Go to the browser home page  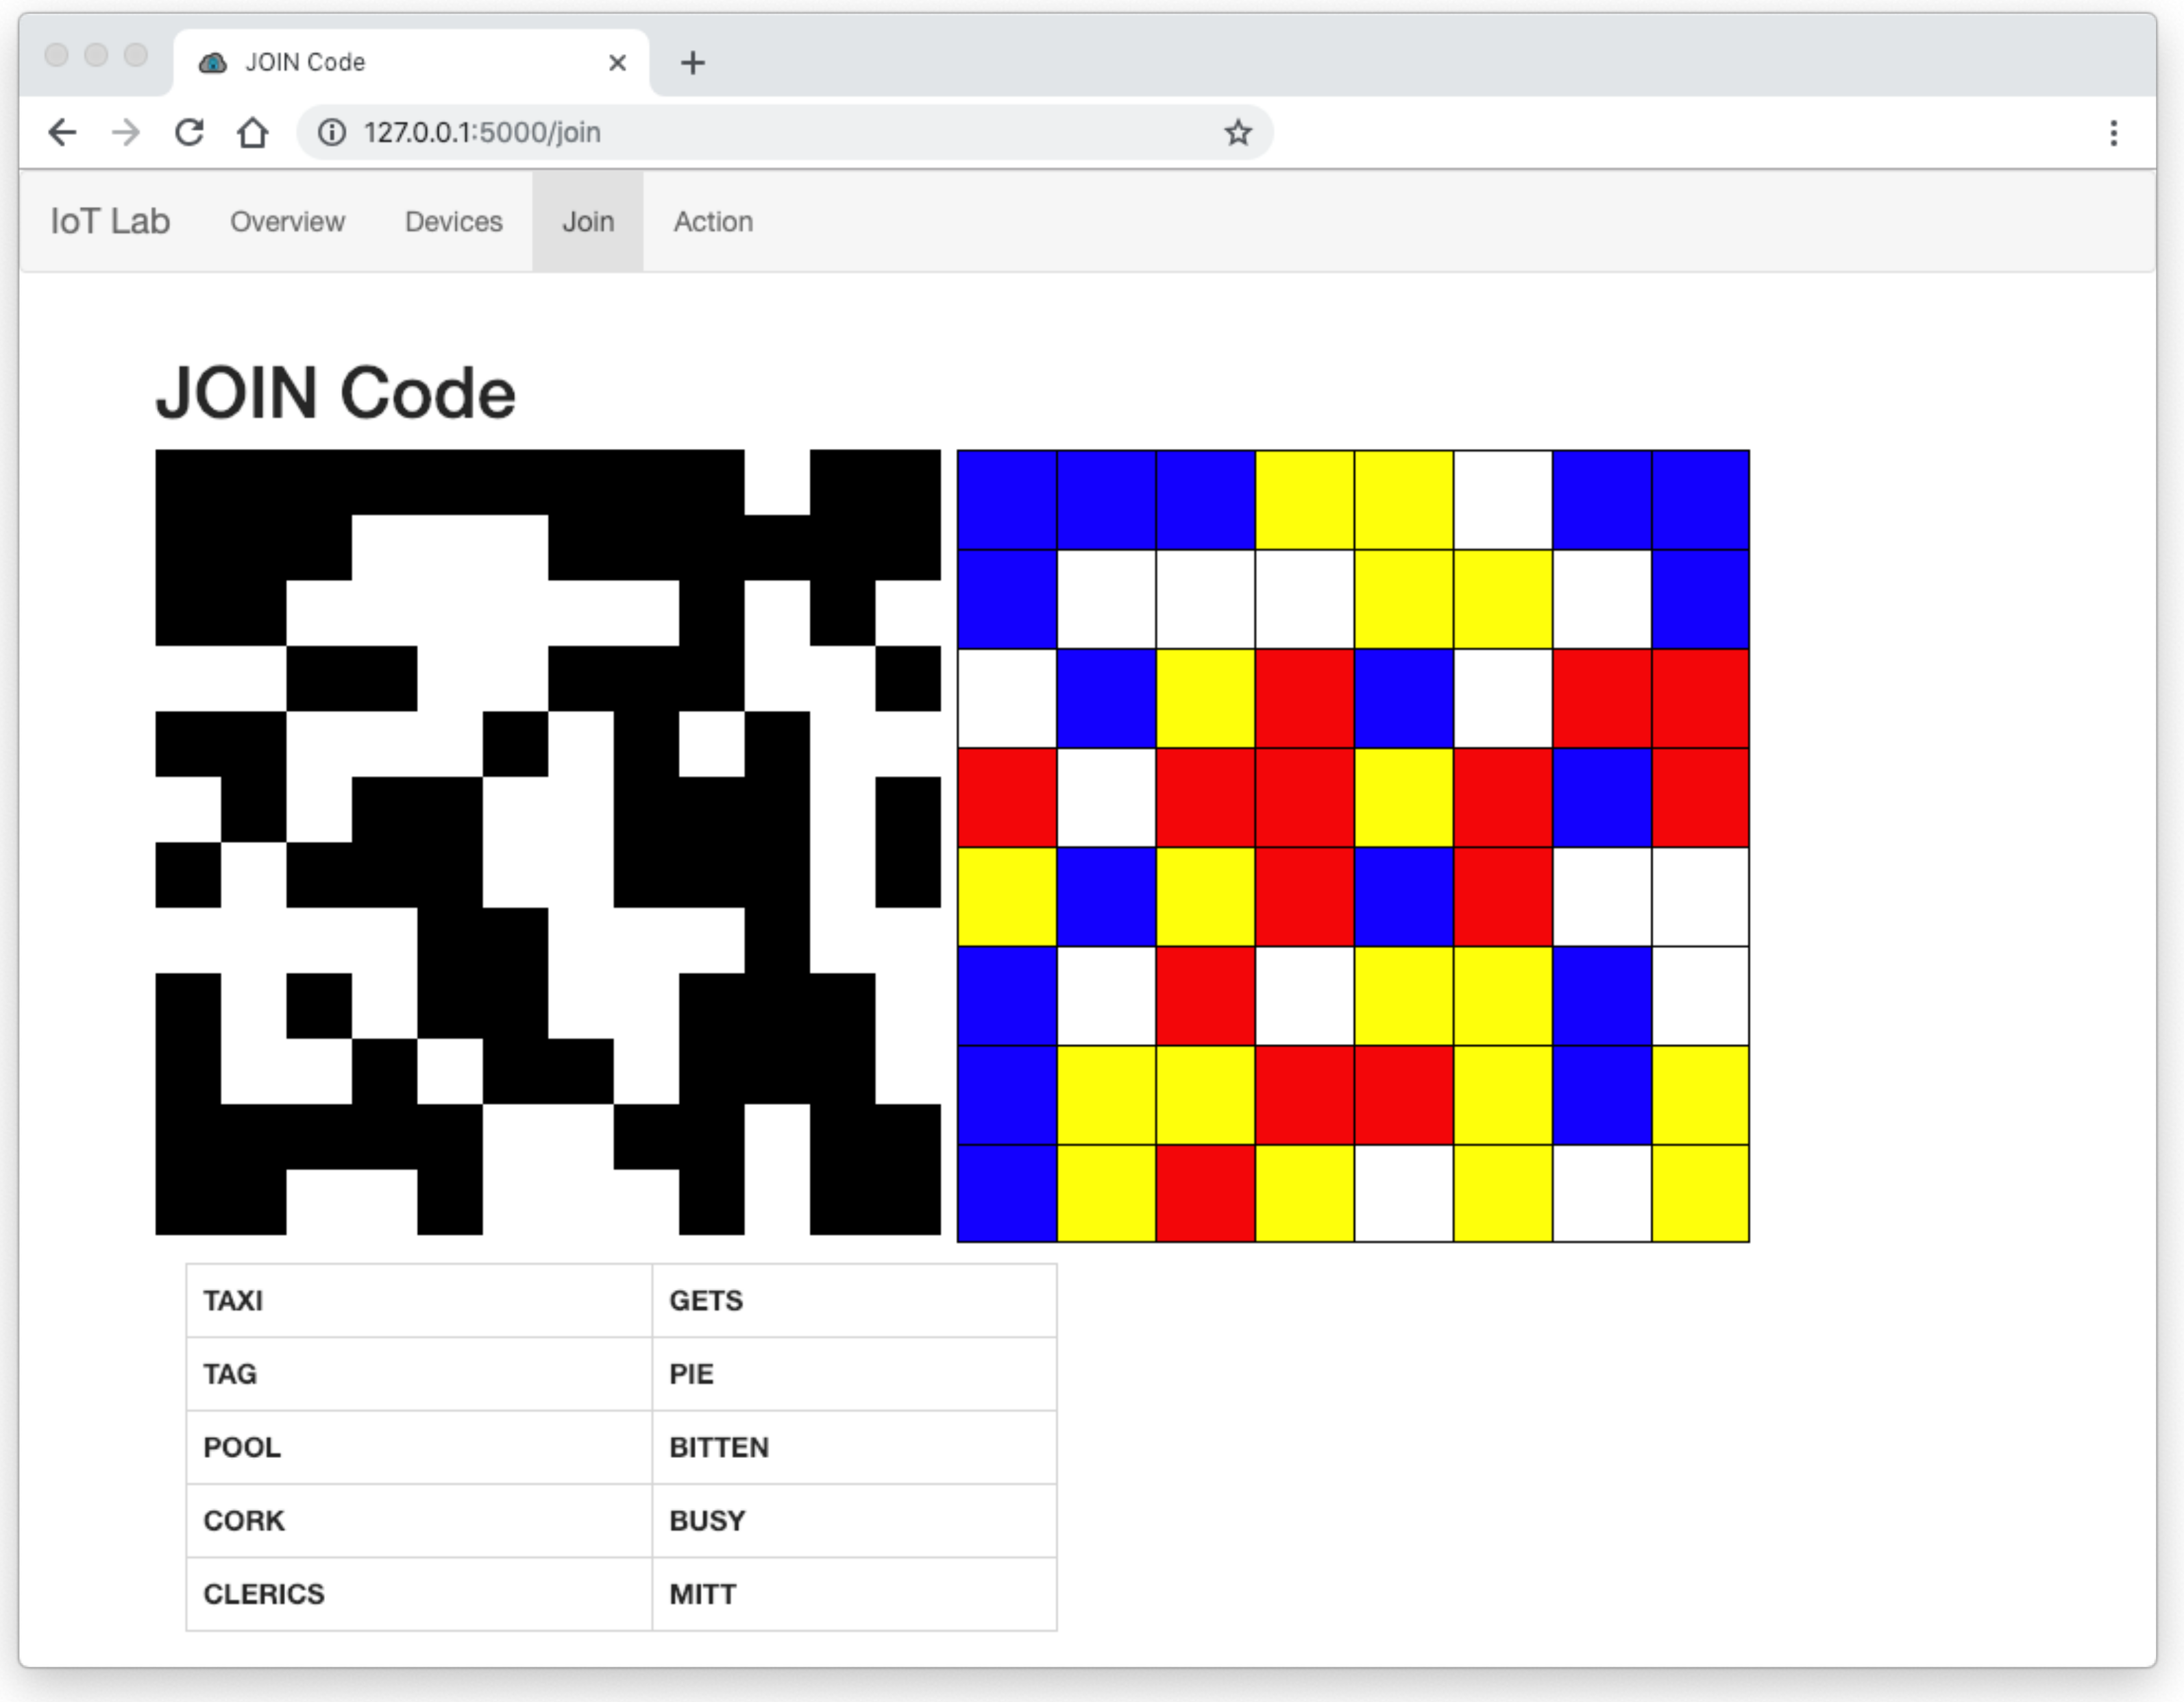click(253, 132)
